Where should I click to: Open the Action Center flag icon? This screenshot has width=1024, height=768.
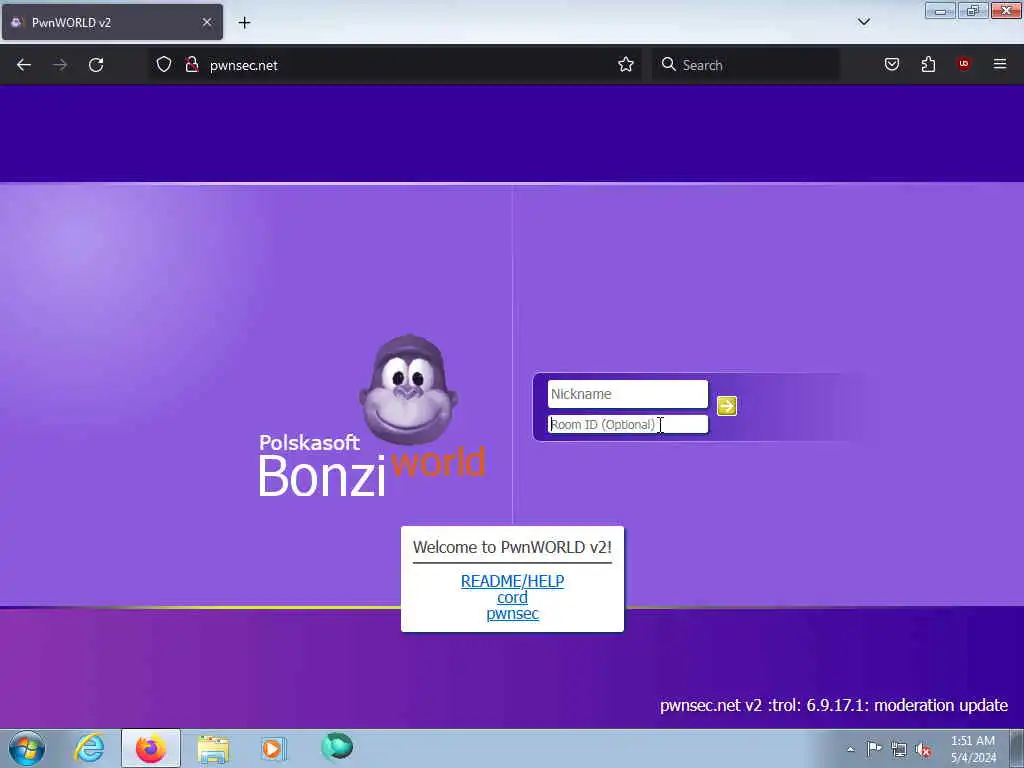click(x=874, y=748)
